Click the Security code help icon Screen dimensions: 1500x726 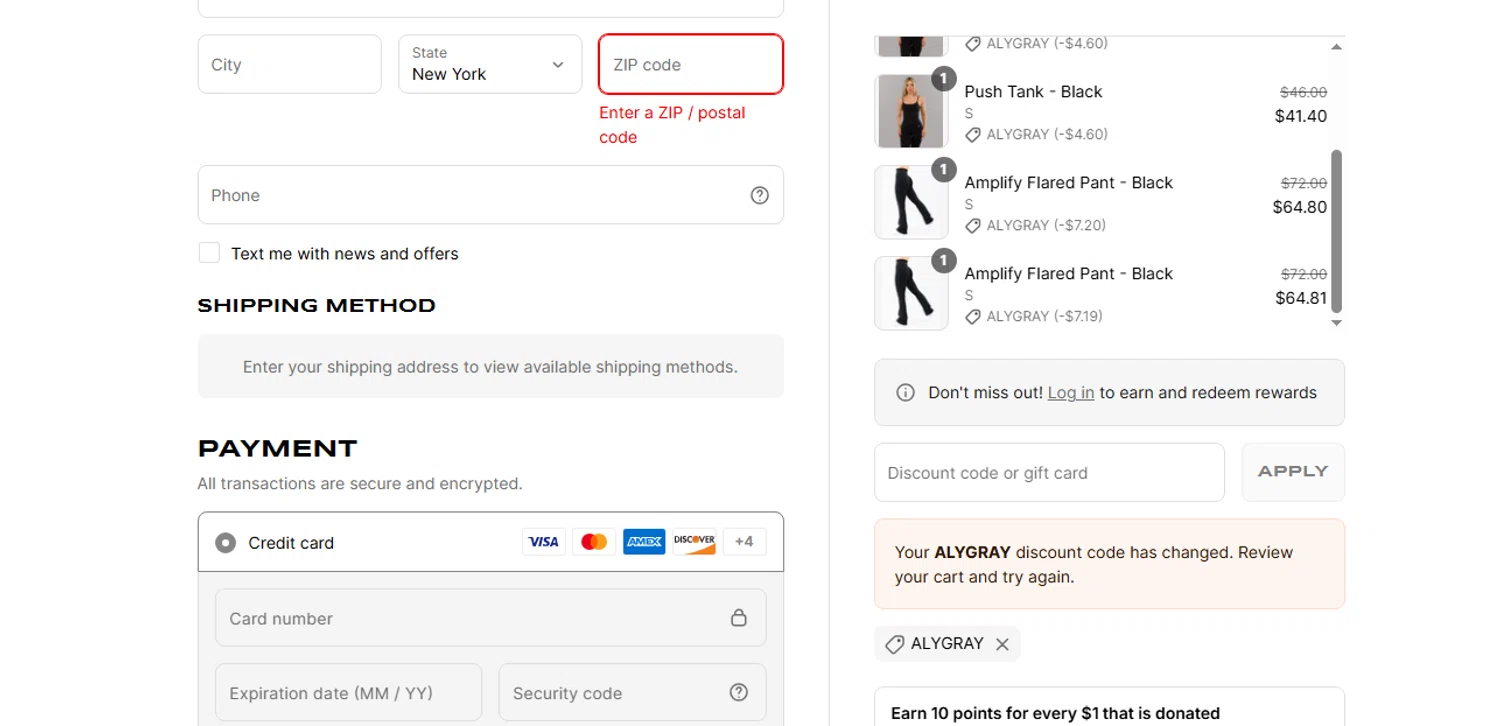click(x=739, y=692)
